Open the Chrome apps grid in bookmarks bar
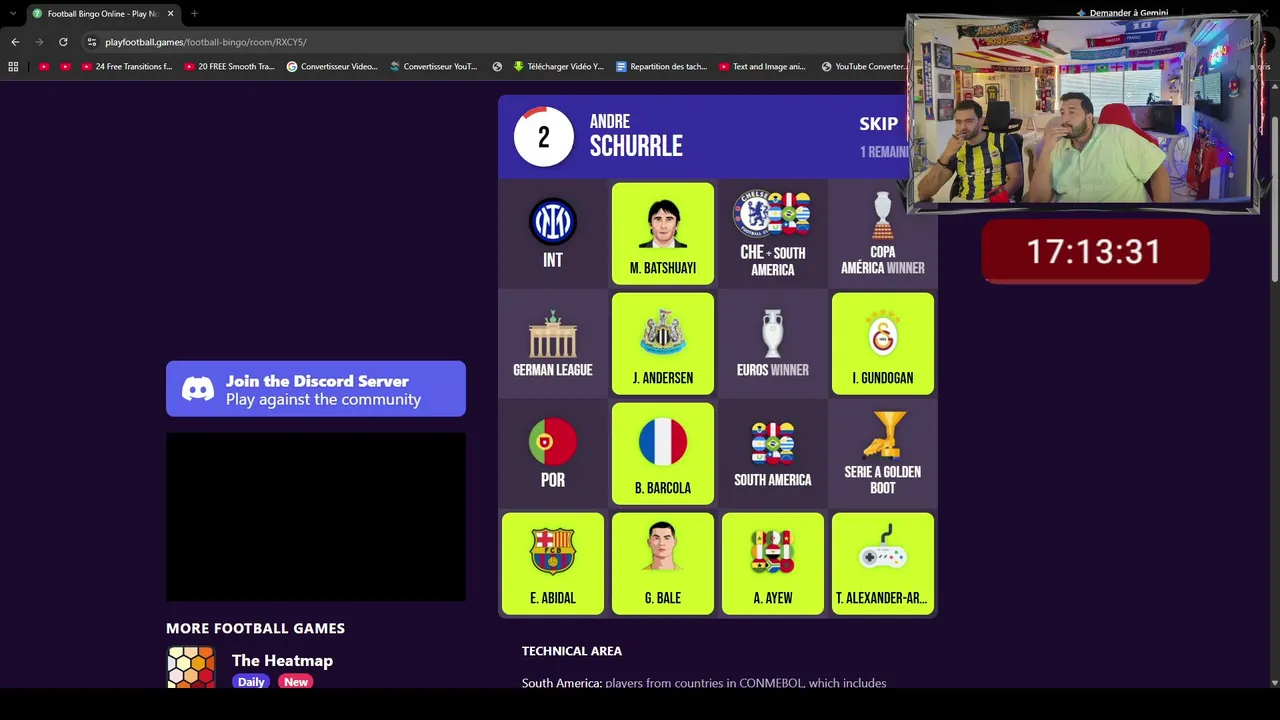The image size is (1280, 720). click(13, 67)
